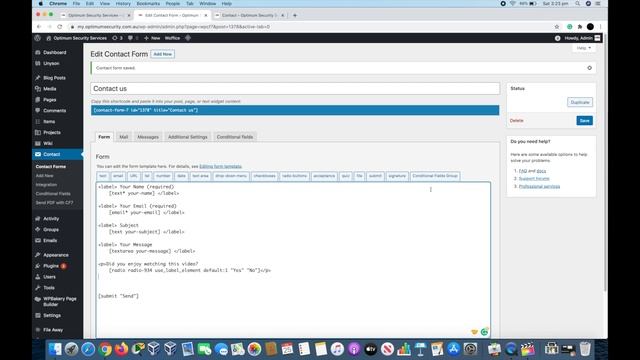The image size is (640, 360).
Task: Open Professional services link
Action: [x=539, y=187]
